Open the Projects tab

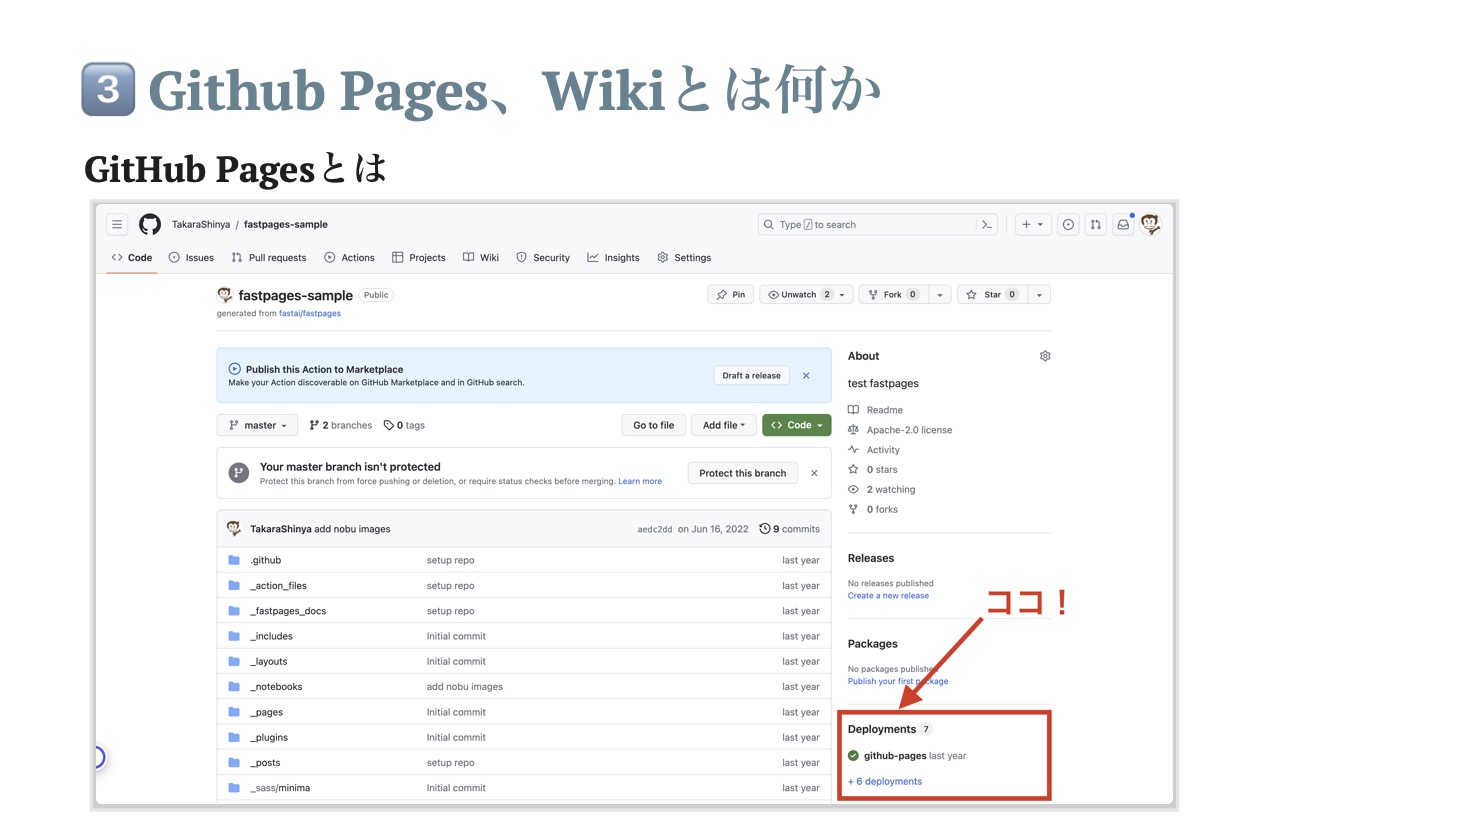coord(419,258)
